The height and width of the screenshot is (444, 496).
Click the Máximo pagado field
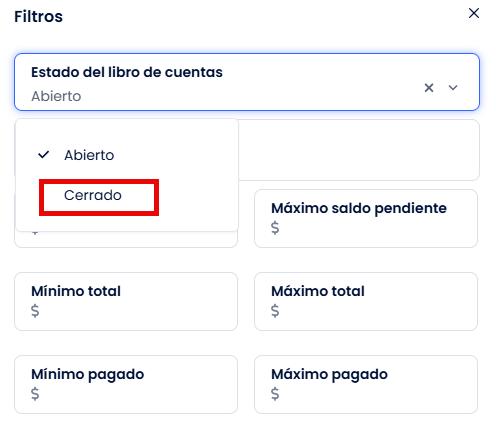(366, 385)
